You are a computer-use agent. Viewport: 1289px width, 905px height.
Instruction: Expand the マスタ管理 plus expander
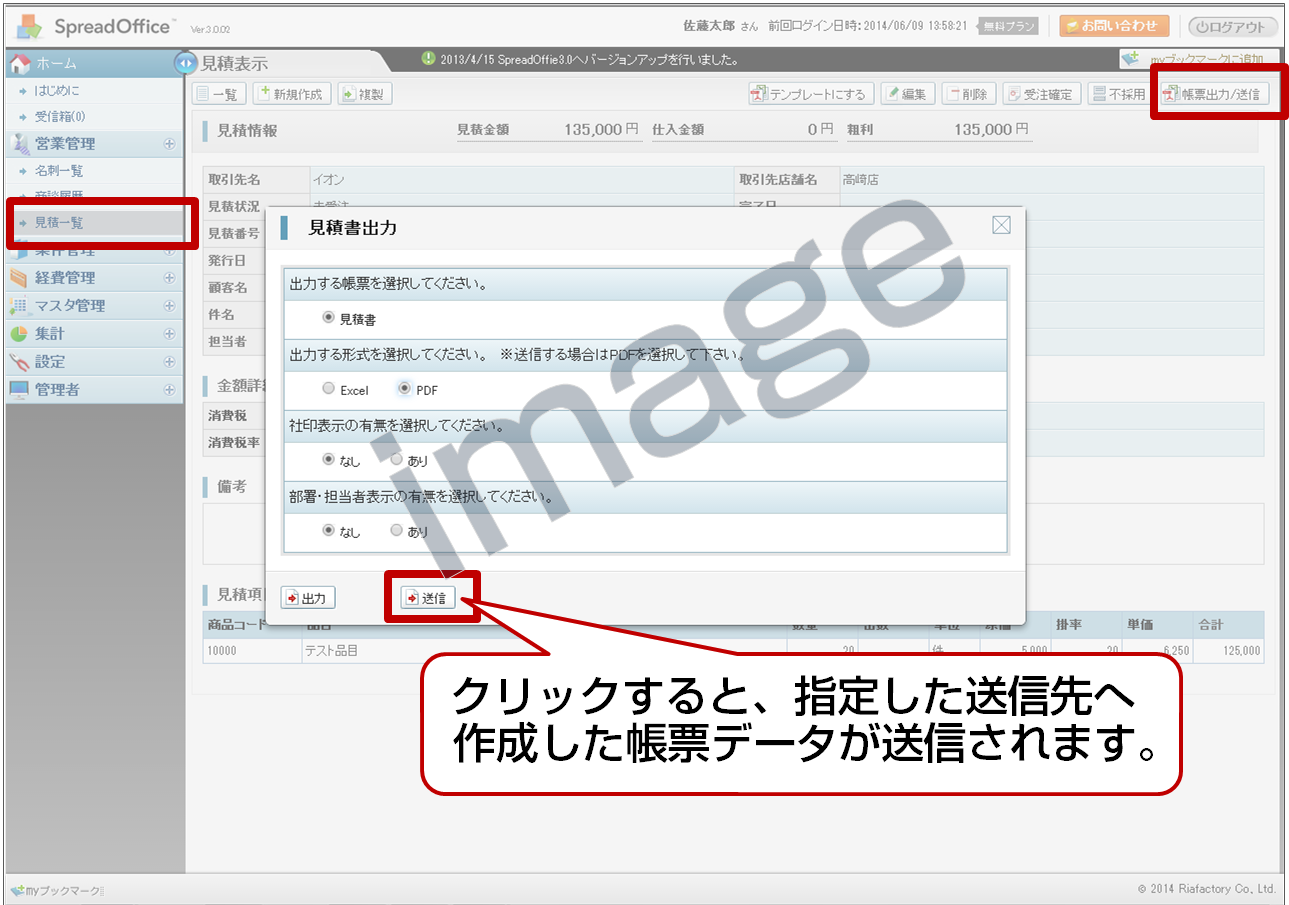tap(169, 306)
